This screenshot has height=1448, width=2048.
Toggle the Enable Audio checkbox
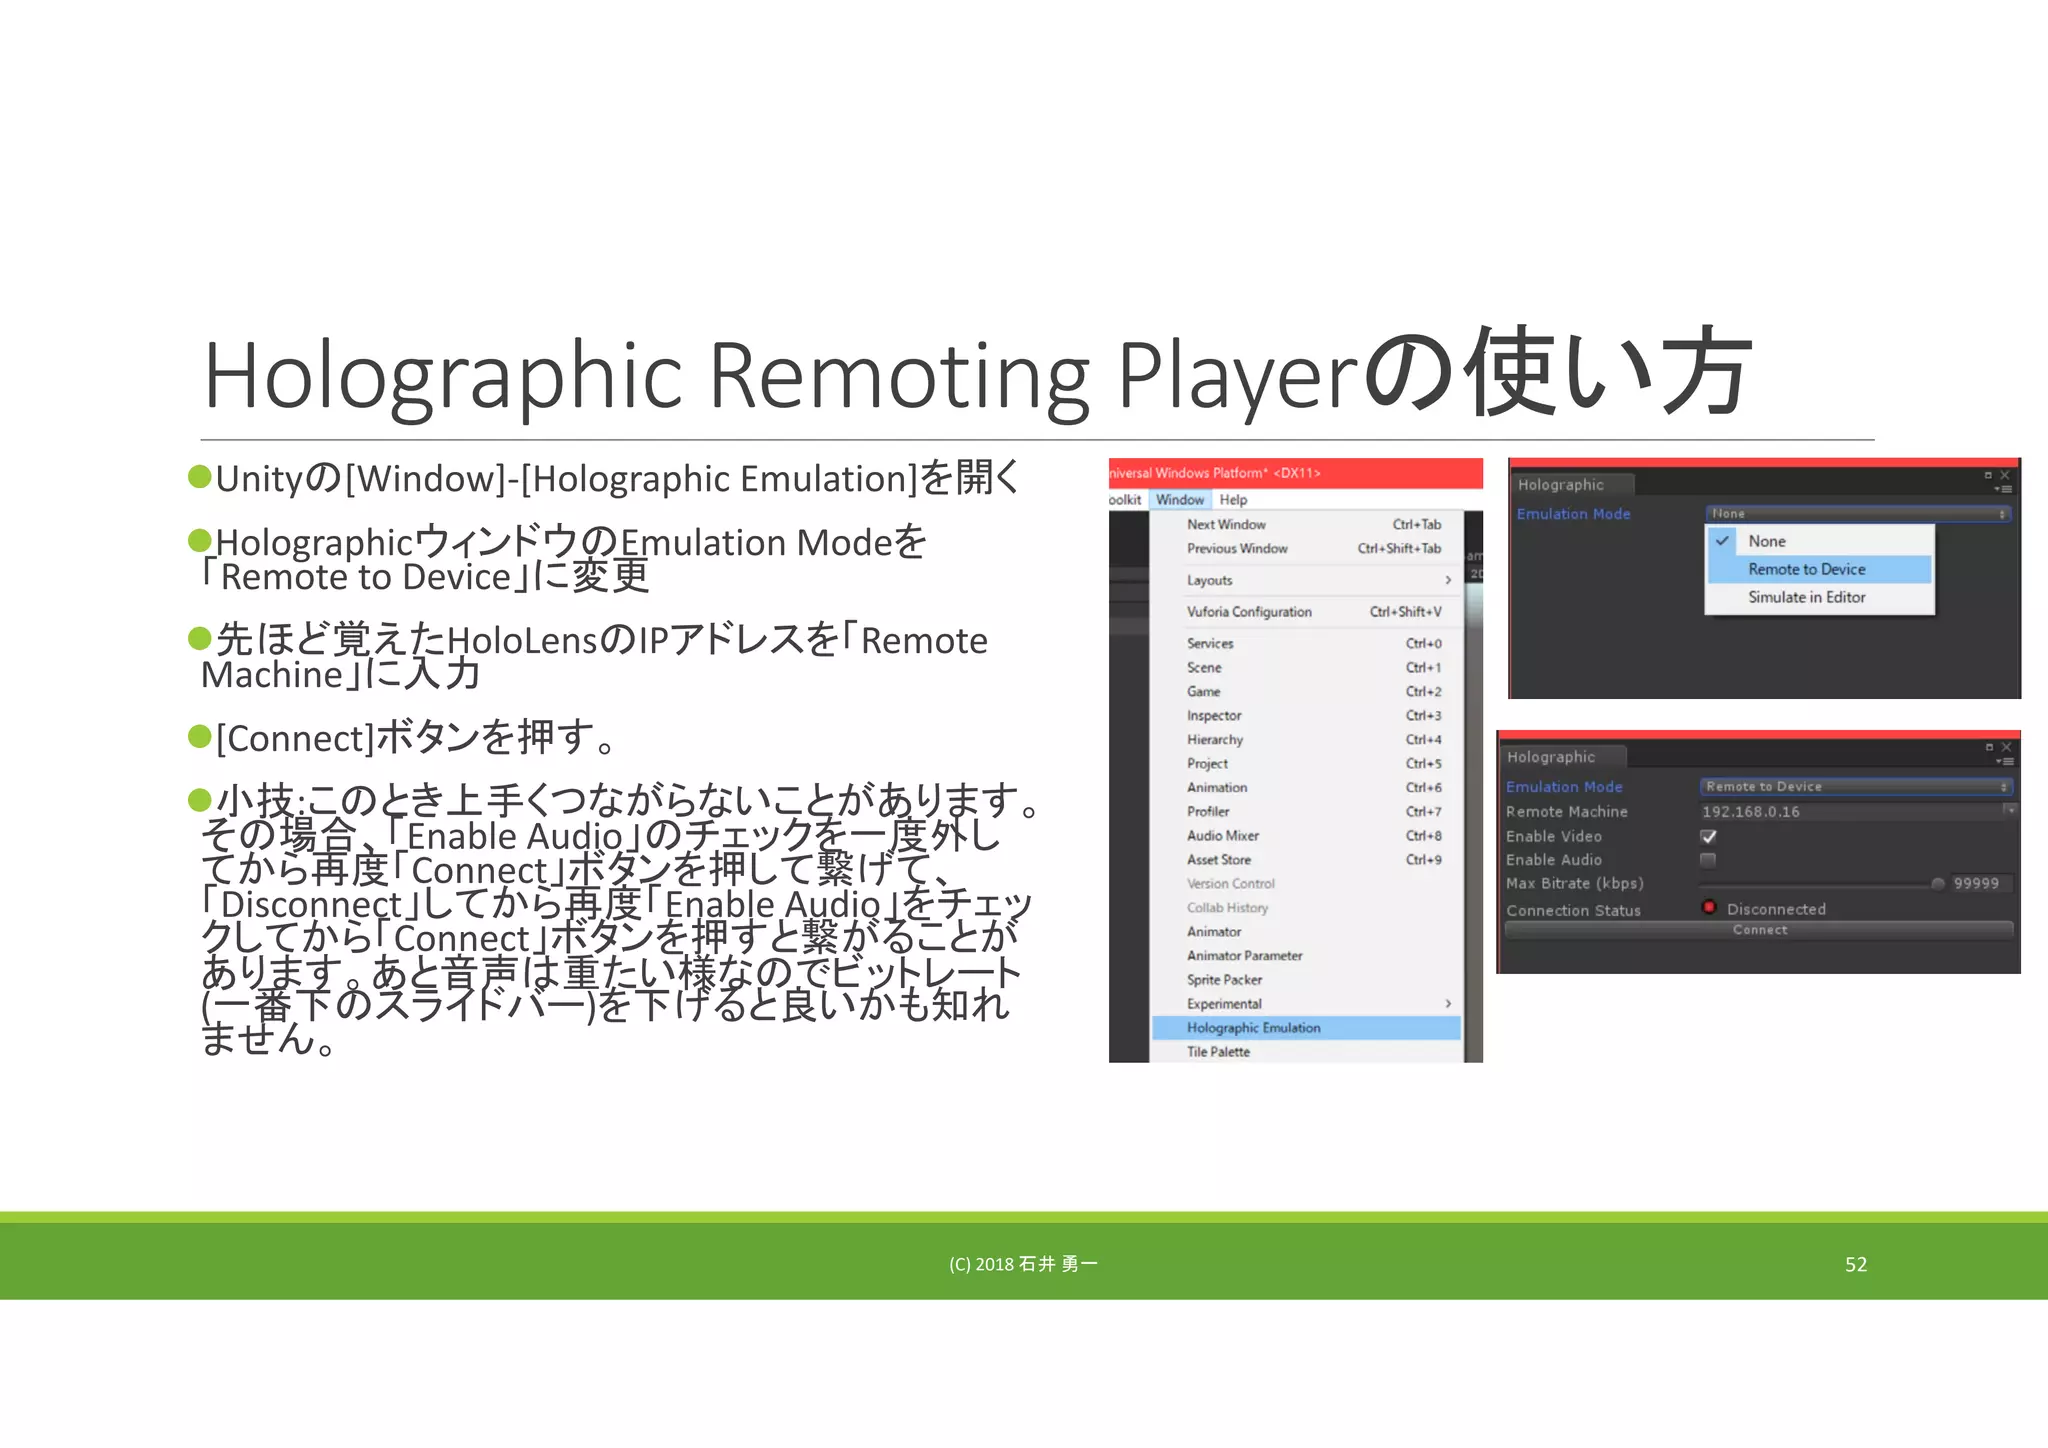pos(1708,860)
